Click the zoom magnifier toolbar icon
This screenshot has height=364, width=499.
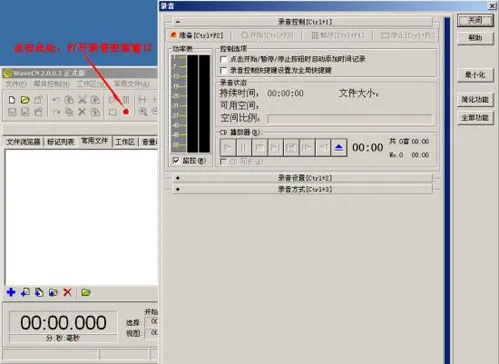click(x=143, y=112)
